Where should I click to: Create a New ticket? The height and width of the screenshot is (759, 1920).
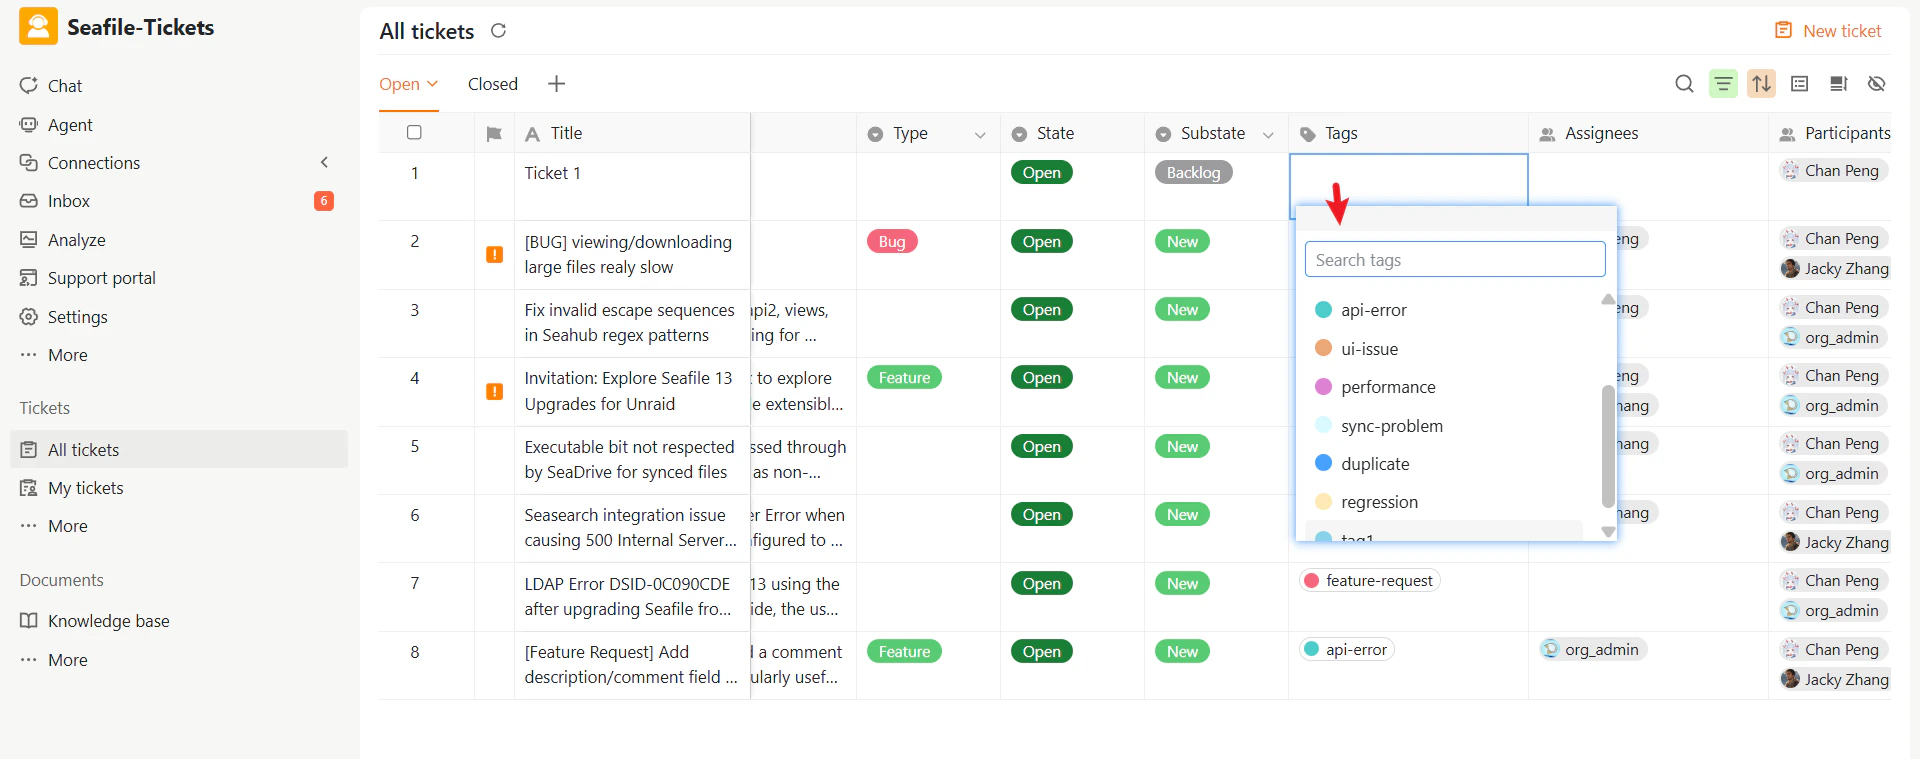click(1828, 31)
